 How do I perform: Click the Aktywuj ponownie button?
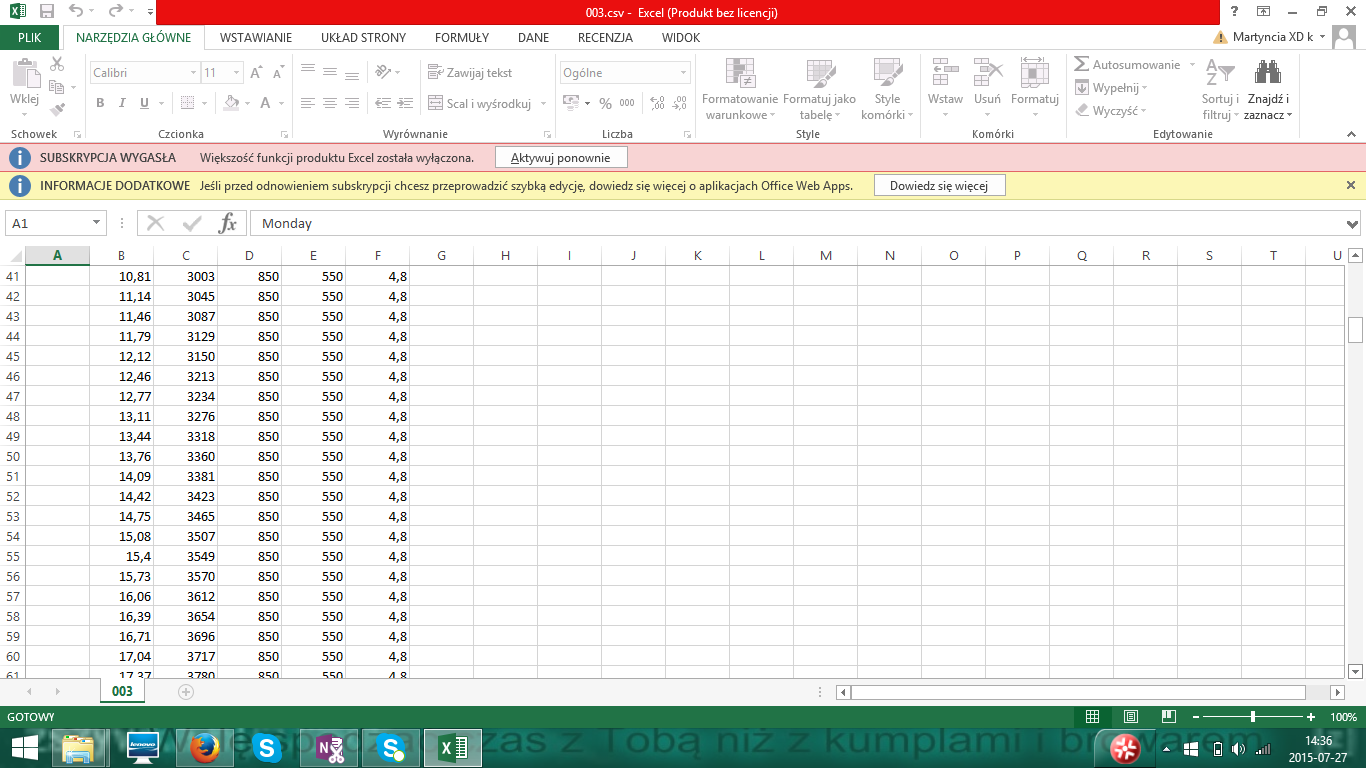tap(561, 158)
